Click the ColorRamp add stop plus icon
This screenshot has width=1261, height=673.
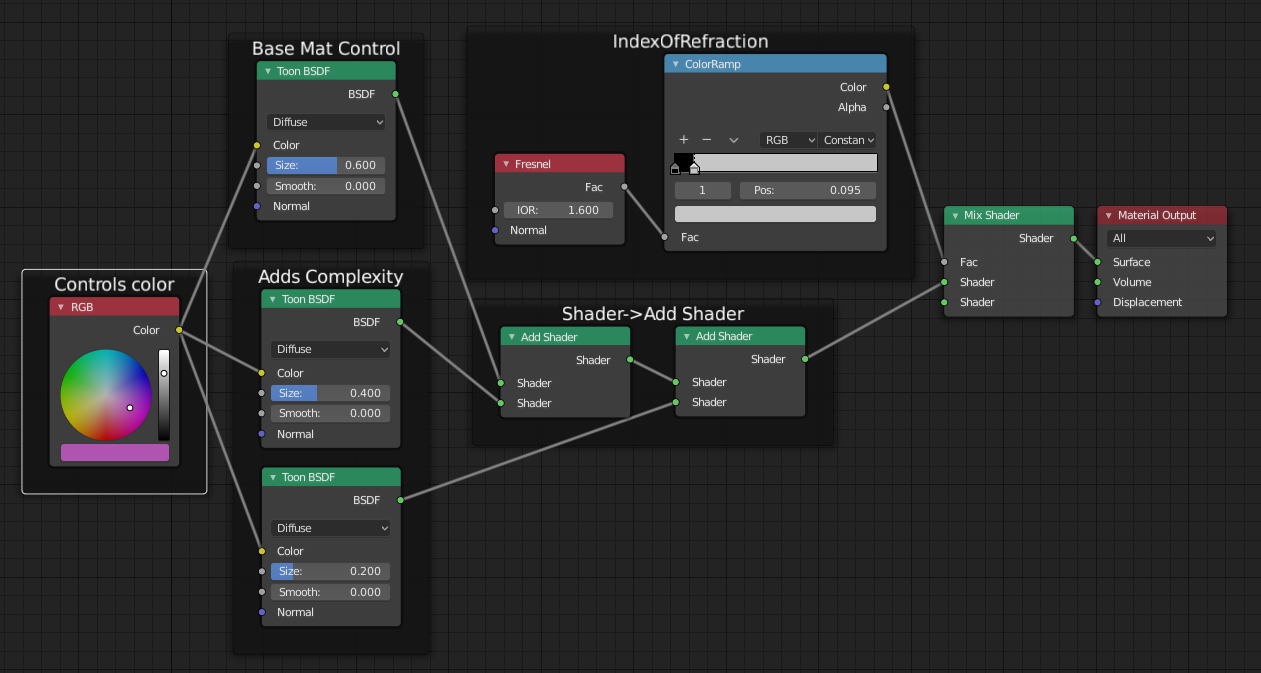pyautogui.click(x=684, y=140)
